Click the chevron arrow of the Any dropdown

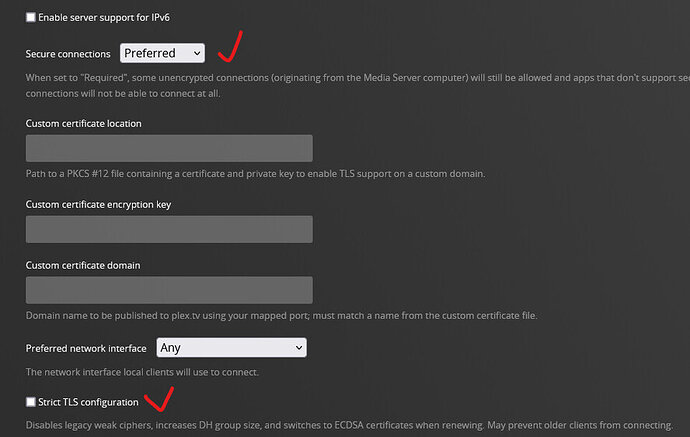pyautogui.click(x=297, y=348)
